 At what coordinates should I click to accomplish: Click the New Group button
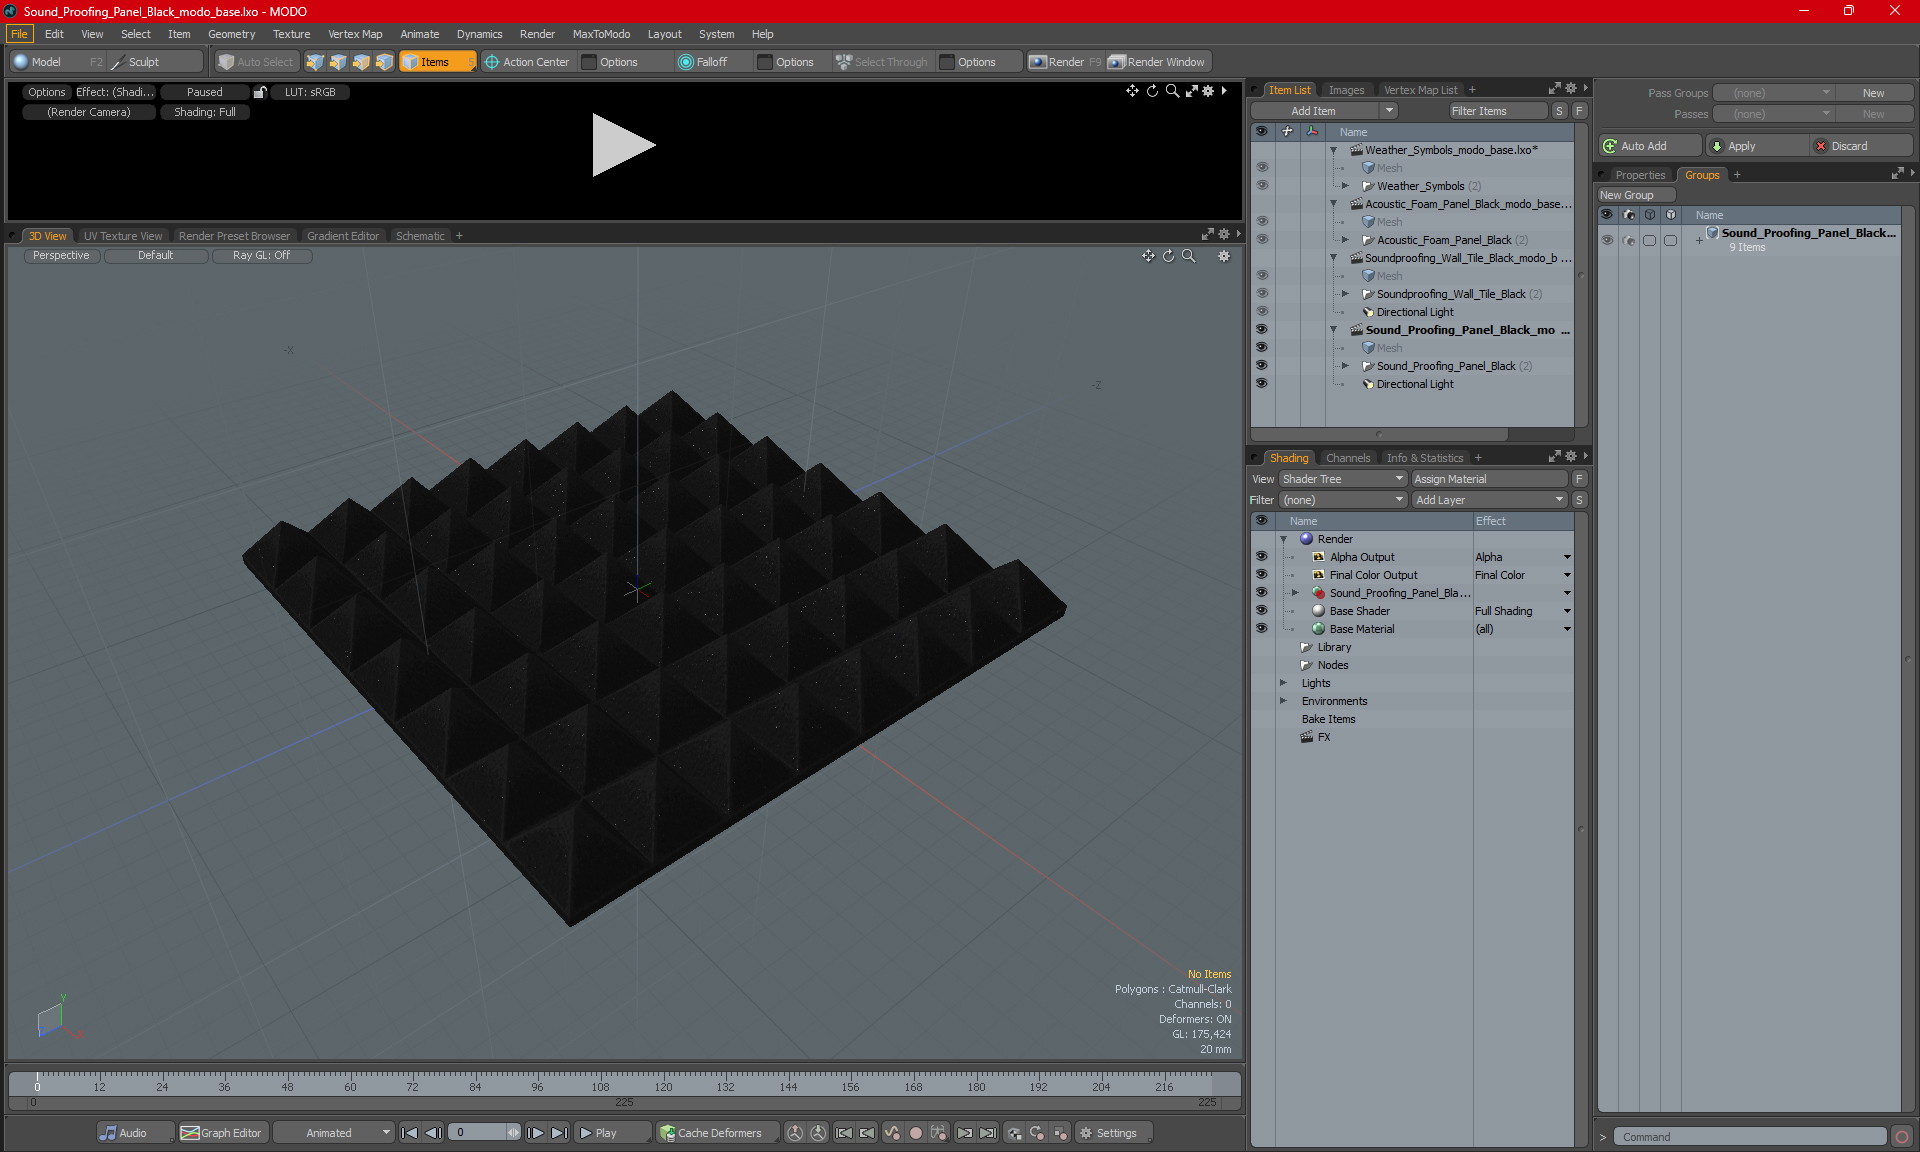(1636, 195)
